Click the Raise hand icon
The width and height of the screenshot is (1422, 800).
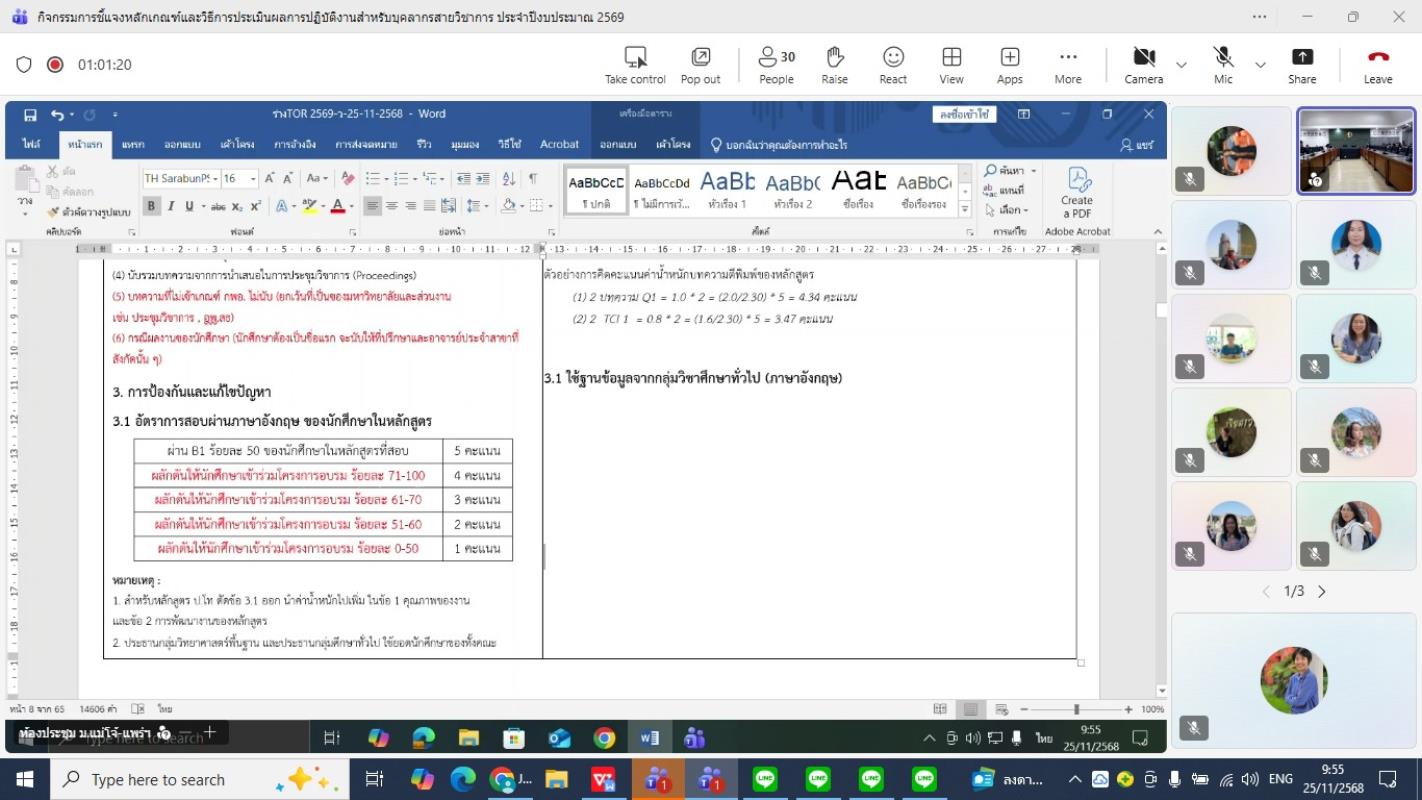tap(834, 64)
